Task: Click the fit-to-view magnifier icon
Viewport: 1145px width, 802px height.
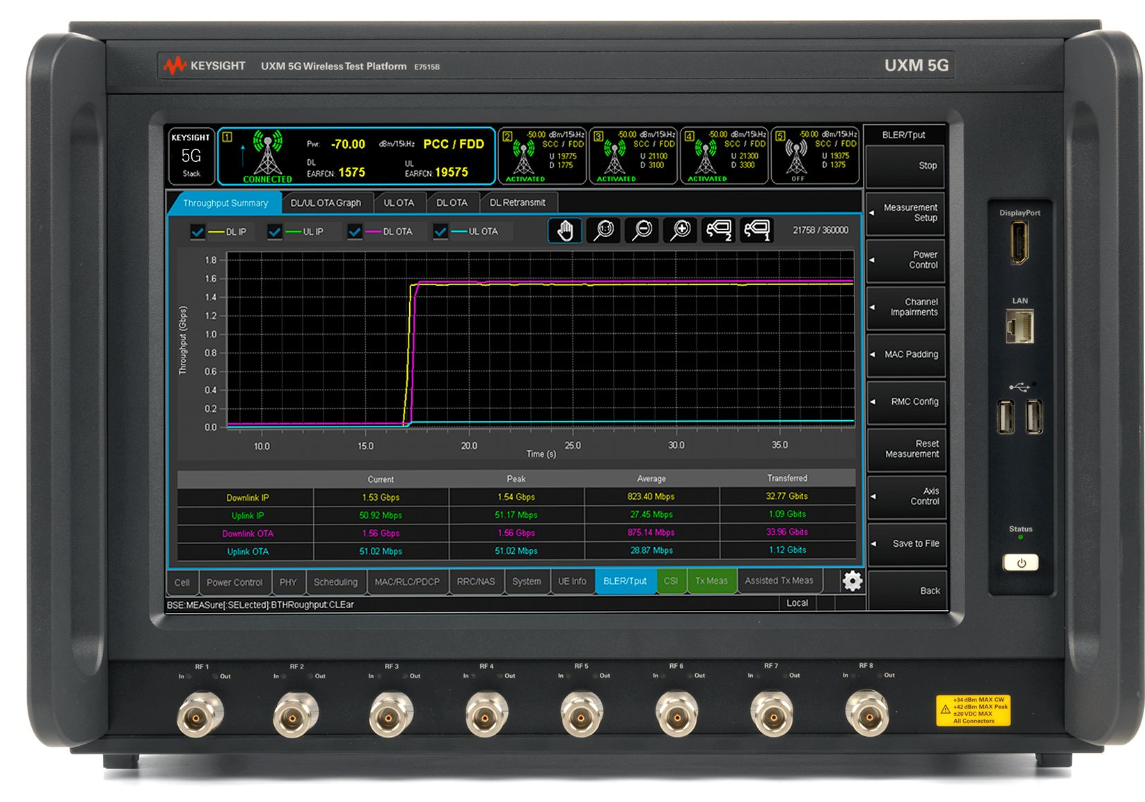Action: (x=602, y=230)
